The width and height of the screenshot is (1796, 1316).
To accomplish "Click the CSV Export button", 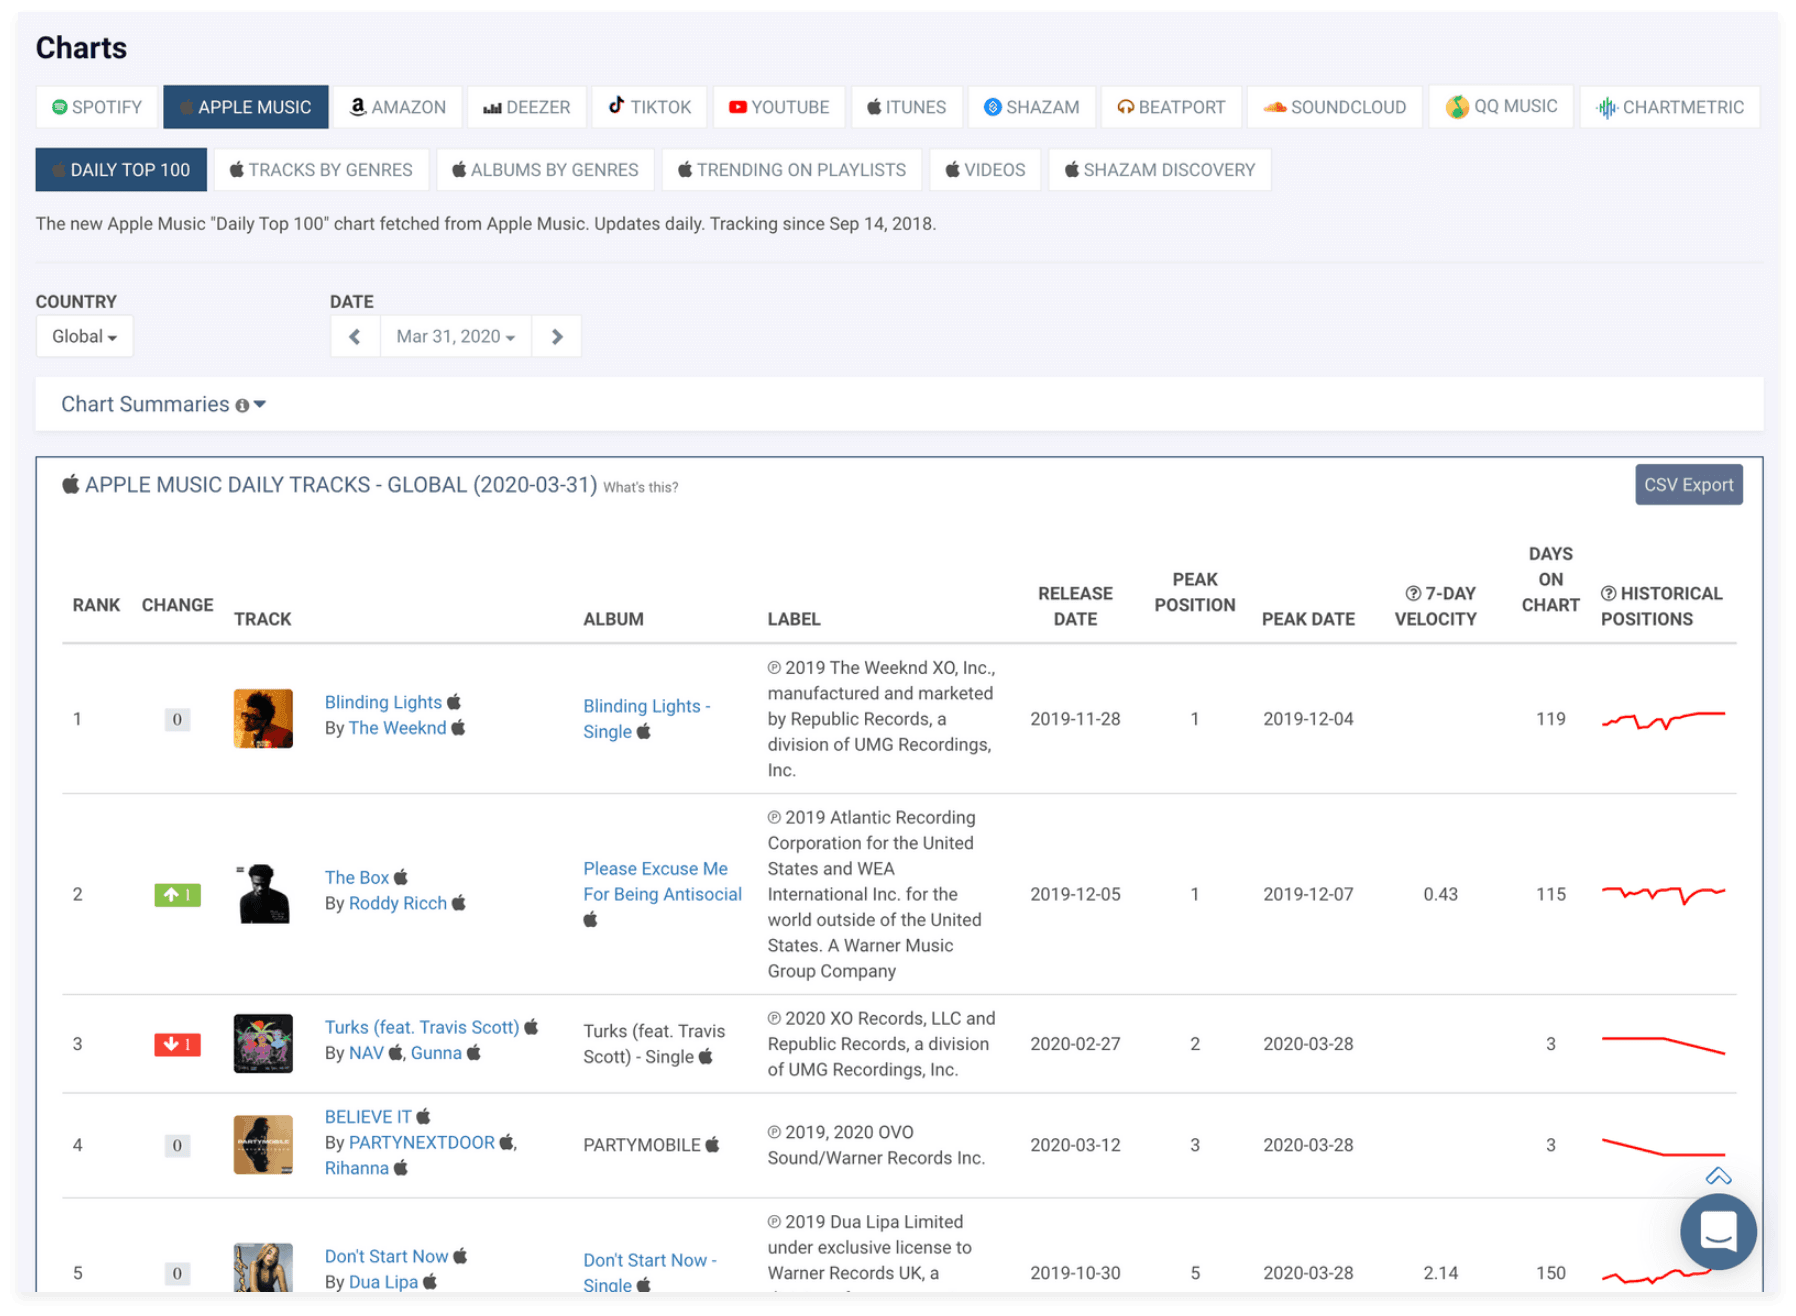I will (1688, 485).
